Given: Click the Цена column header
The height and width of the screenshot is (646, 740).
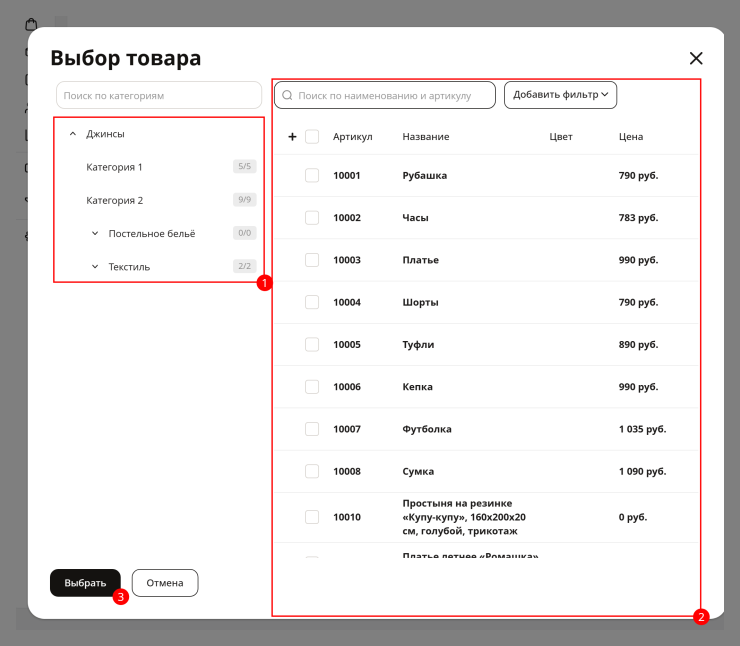Looking at the screenshot, I should [631, 137].
